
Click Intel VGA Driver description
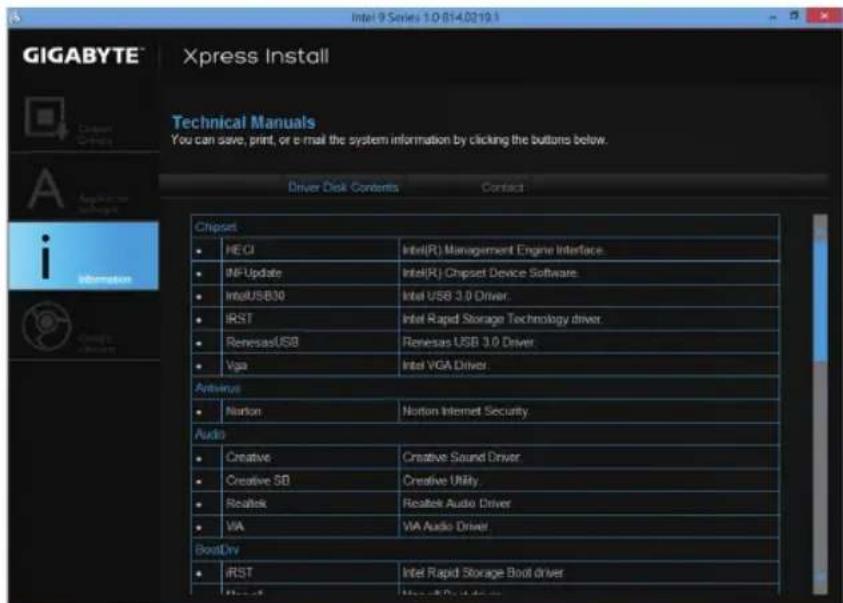click(x=445, y=366)
